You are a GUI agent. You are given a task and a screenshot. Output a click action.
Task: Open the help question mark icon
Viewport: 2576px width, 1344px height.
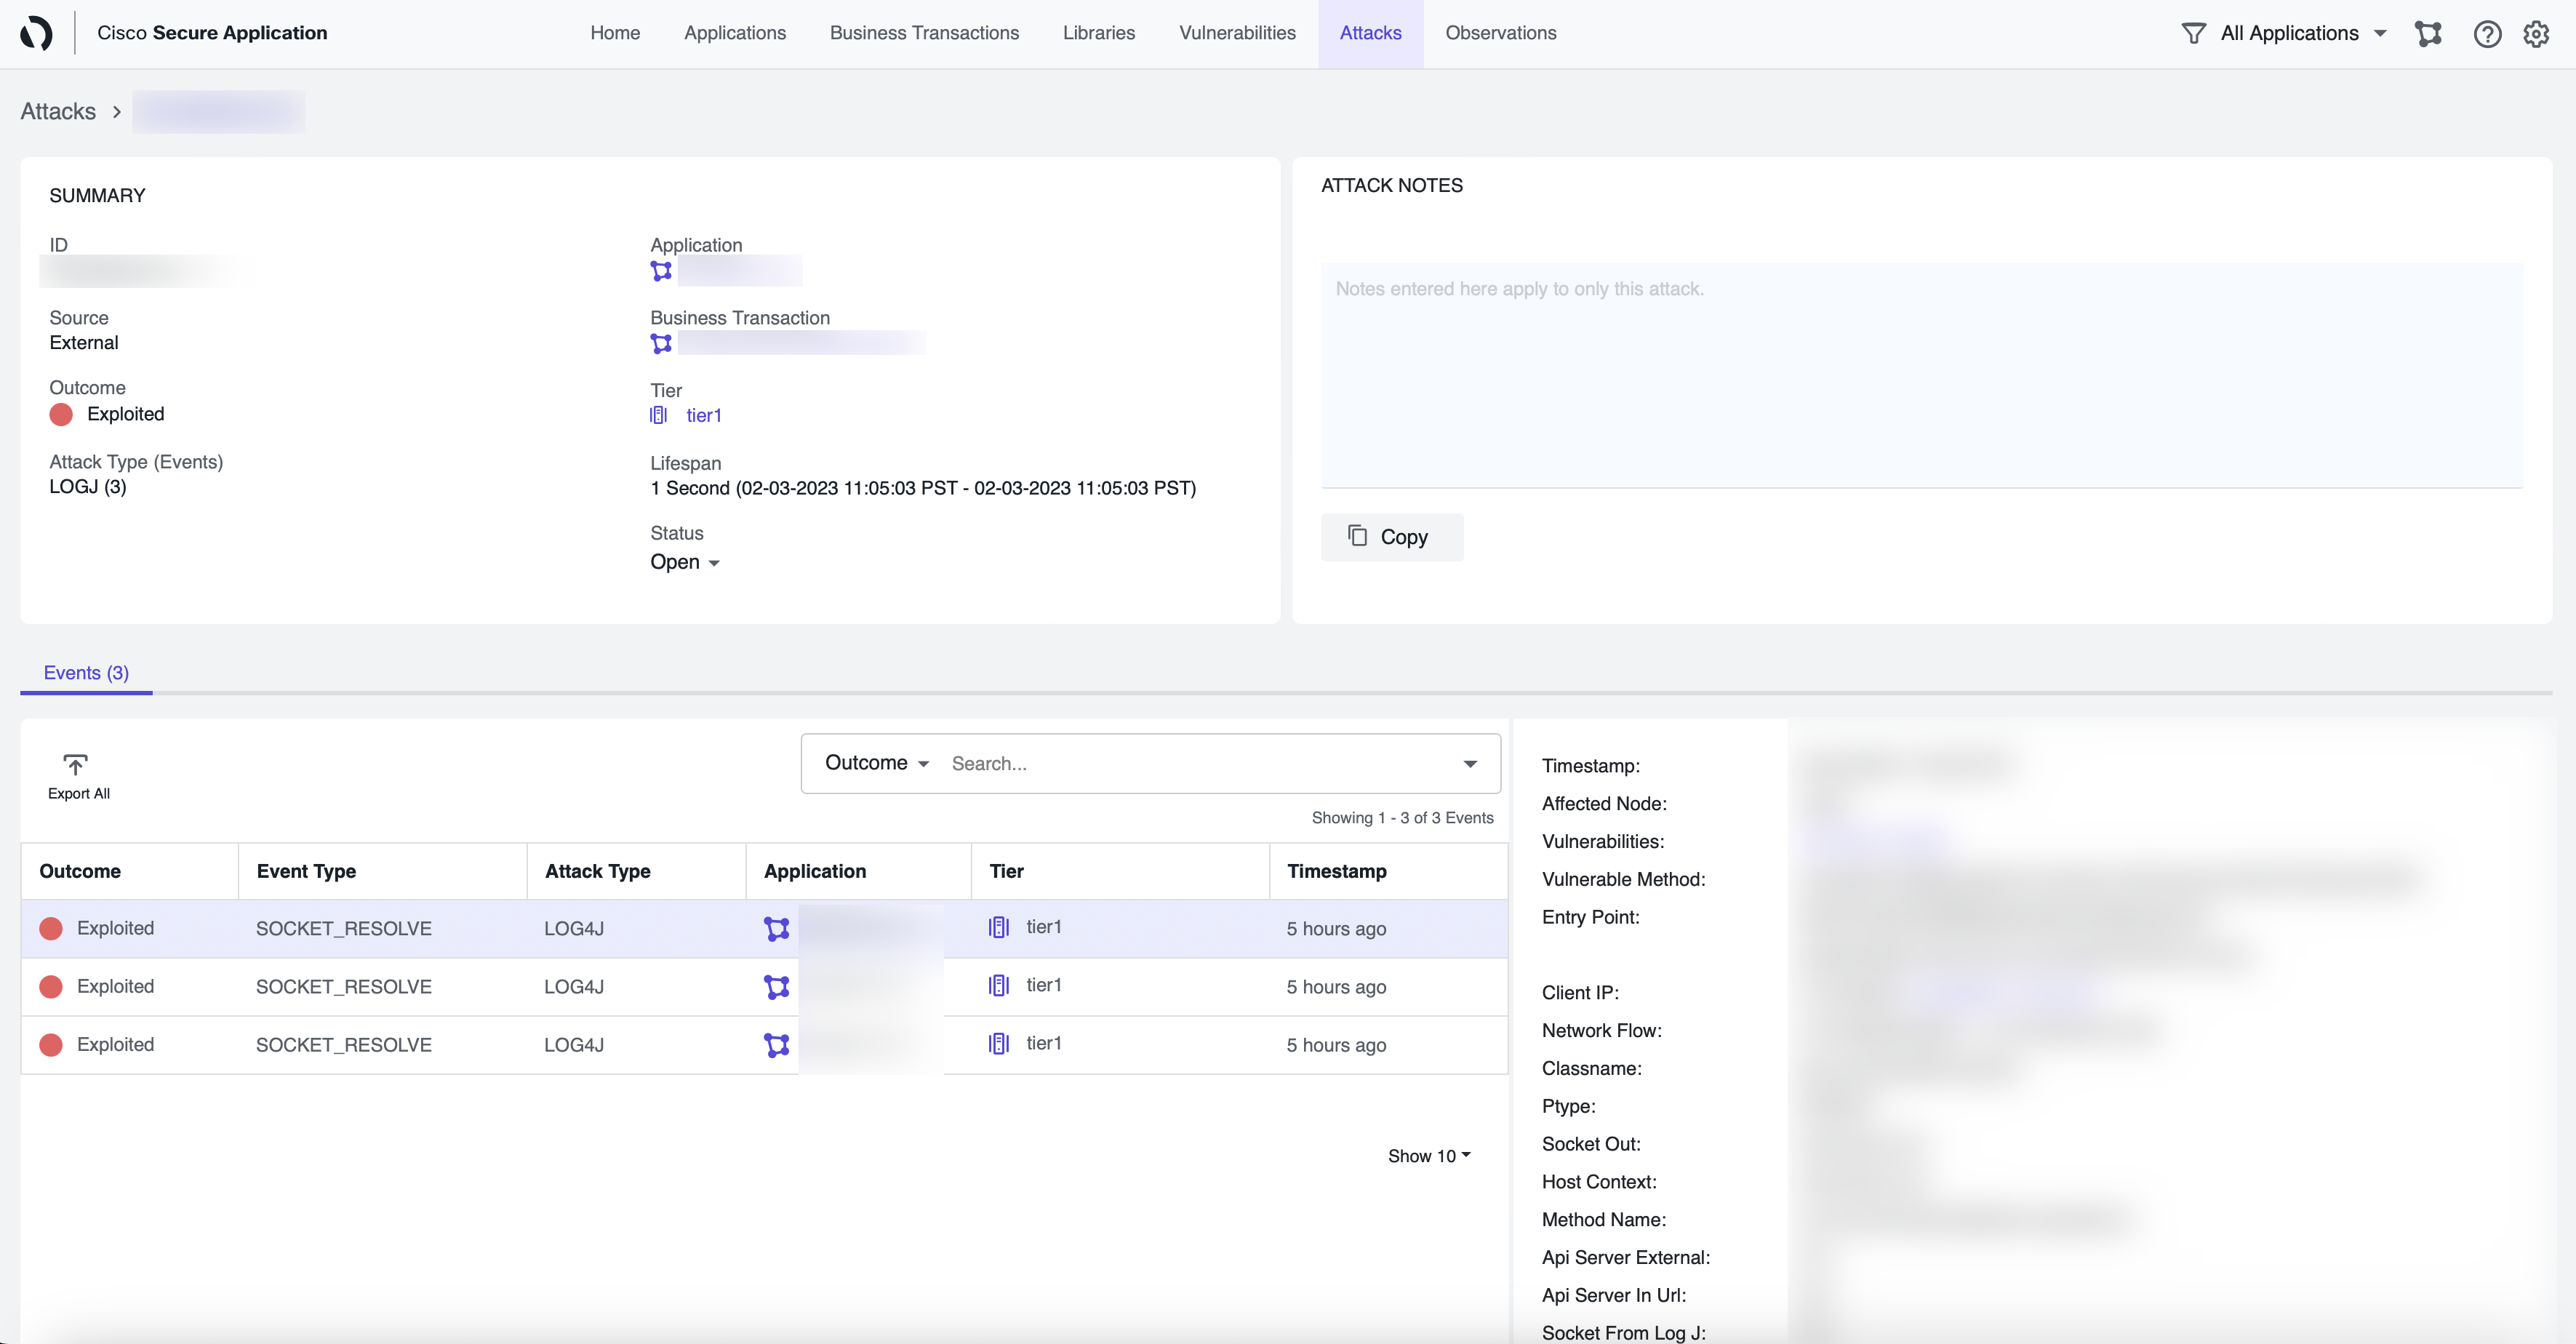point(2487,33)
